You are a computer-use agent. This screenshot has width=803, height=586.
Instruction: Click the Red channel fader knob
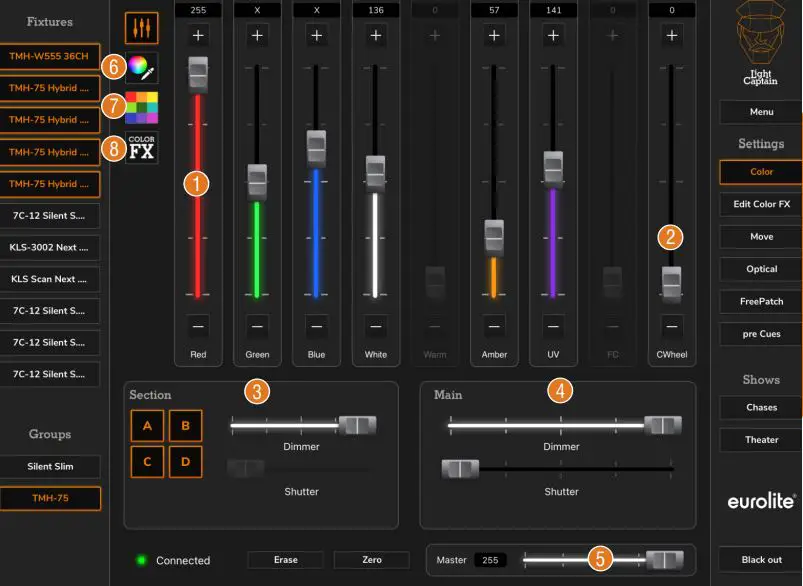pos(198,74)
